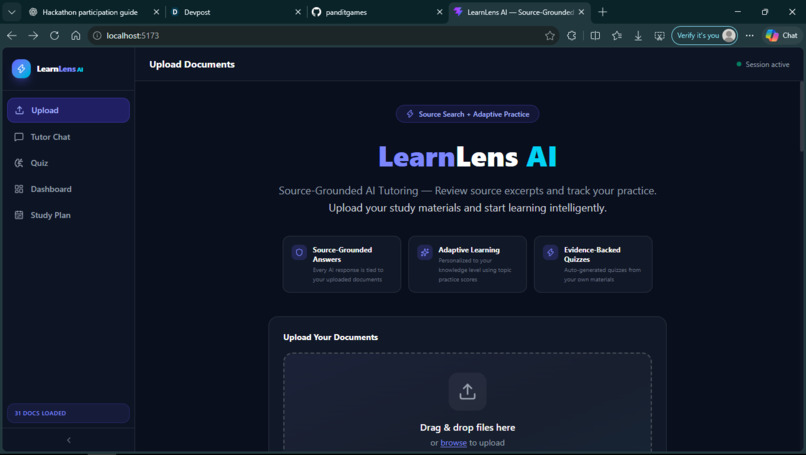Open a new browser tab with plus
The height and width of the screenshot is (455, 806).
602,12
